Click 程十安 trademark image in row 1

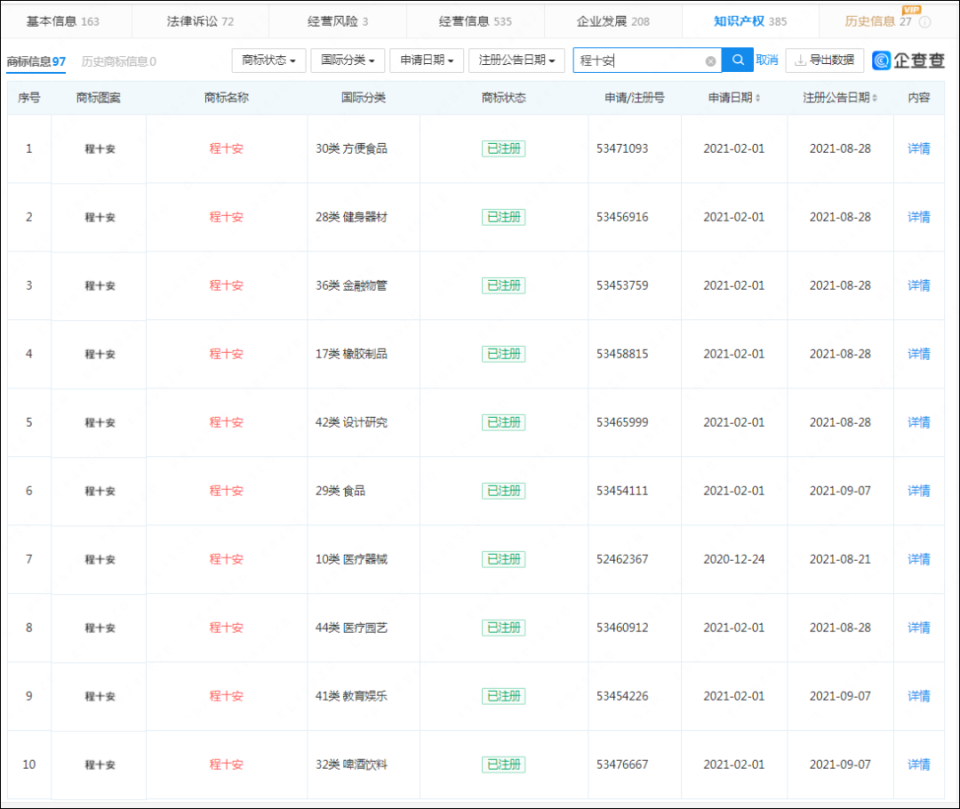point(99,149)
